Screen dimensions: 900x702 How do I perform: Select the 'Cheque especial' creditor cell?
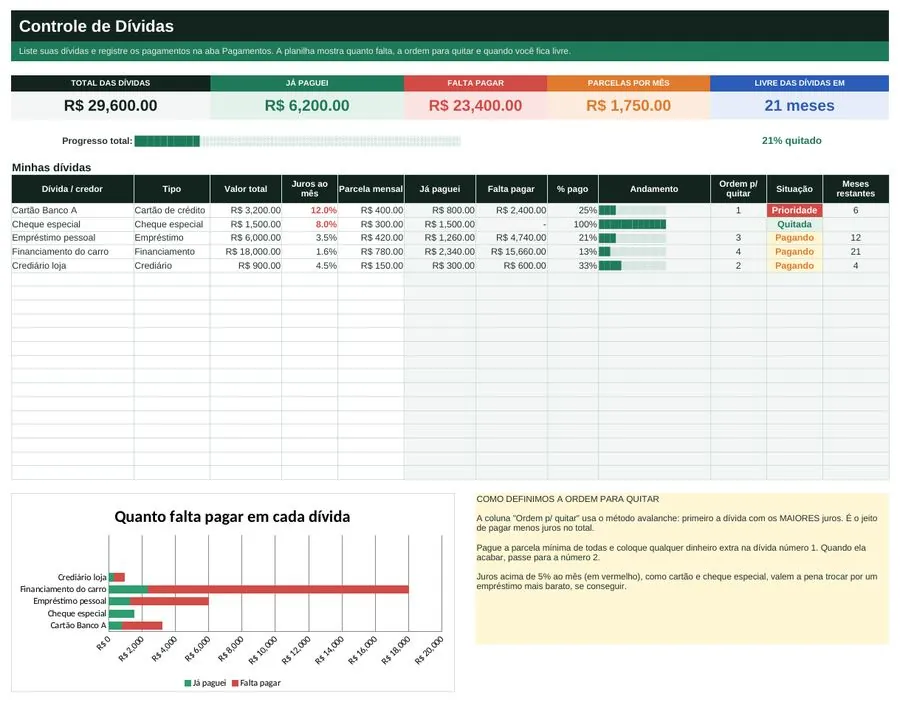pyautogui.click(x=72, y=224)
